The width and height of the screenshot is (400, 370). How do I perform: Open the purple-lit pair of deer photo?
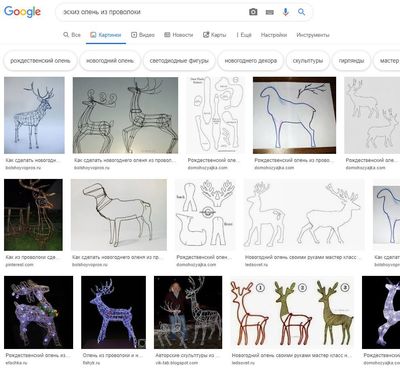pyautogui.click(x=38, y=312)
